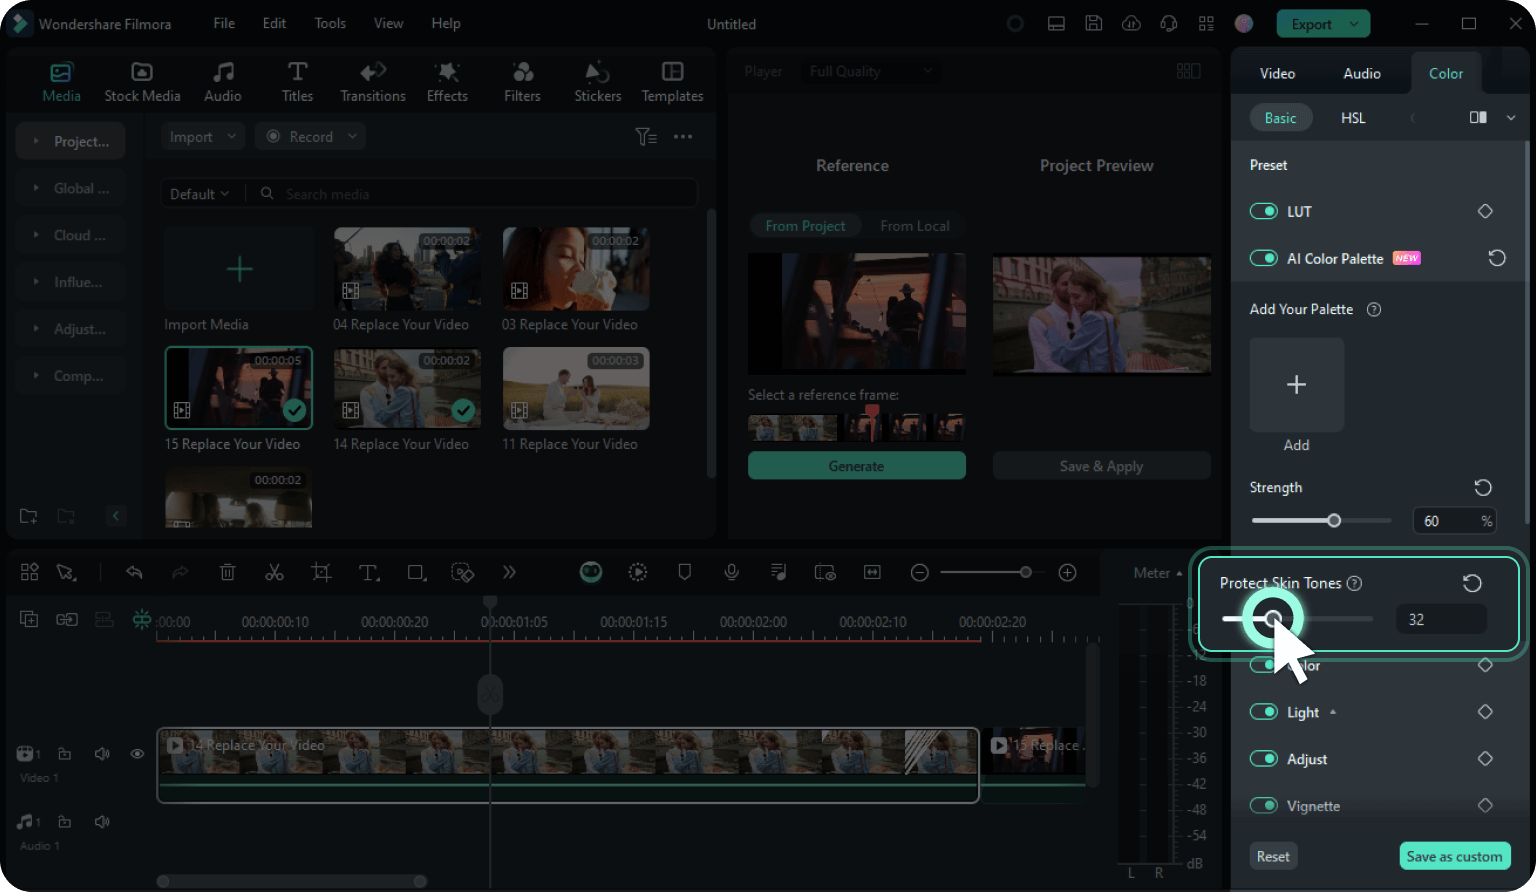Open the Audio library tab
Screen dimensions: 1536x892
(223, 82)
